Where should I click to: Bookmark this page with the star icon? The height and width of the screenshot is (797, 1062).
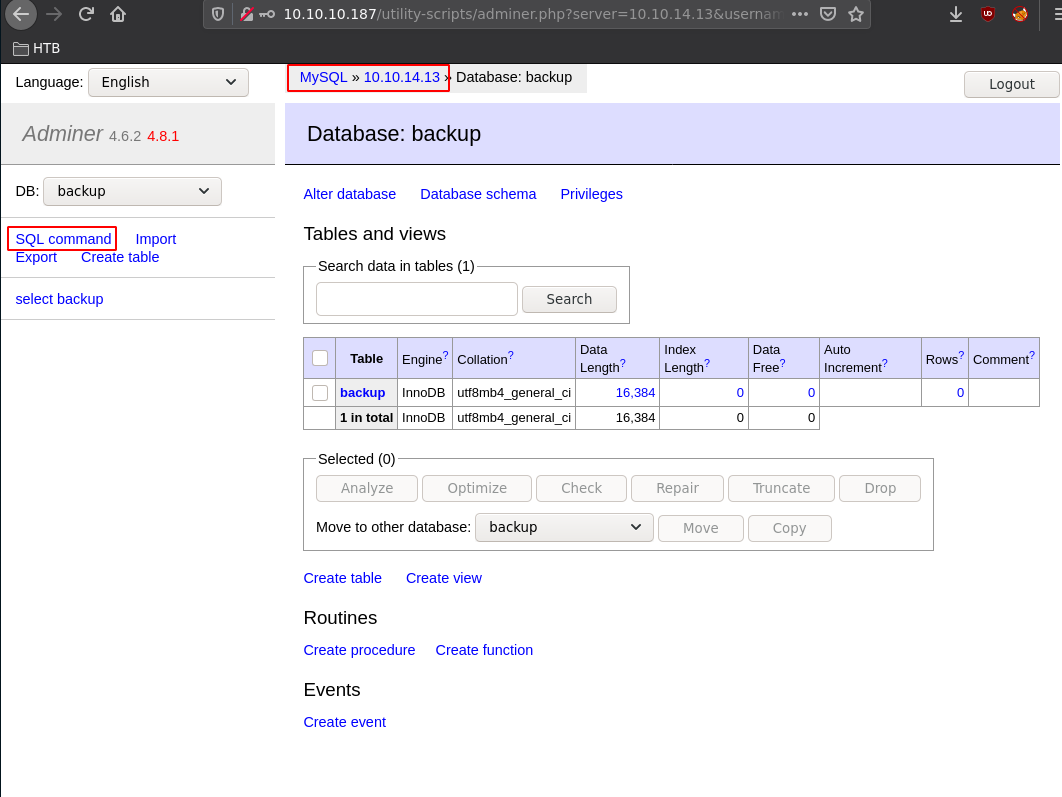(856, 14)
